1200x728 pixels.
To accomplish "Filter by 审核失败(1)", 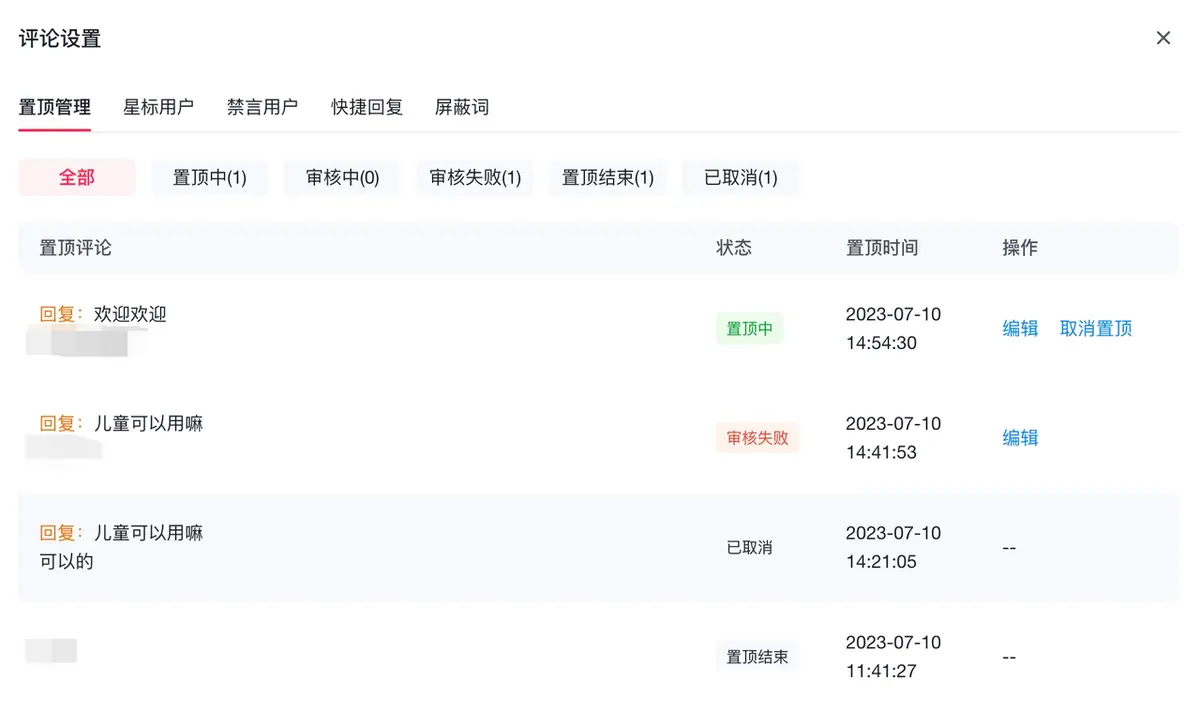I will [475, 177].
